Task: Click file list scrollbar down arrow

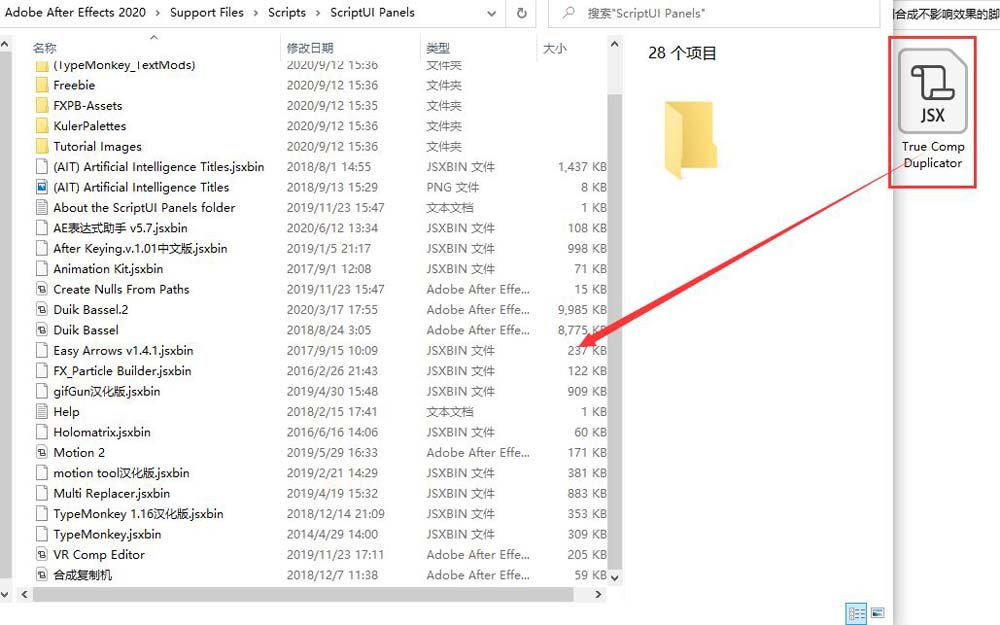Action: pyautogui.click(x=614, y=578)
